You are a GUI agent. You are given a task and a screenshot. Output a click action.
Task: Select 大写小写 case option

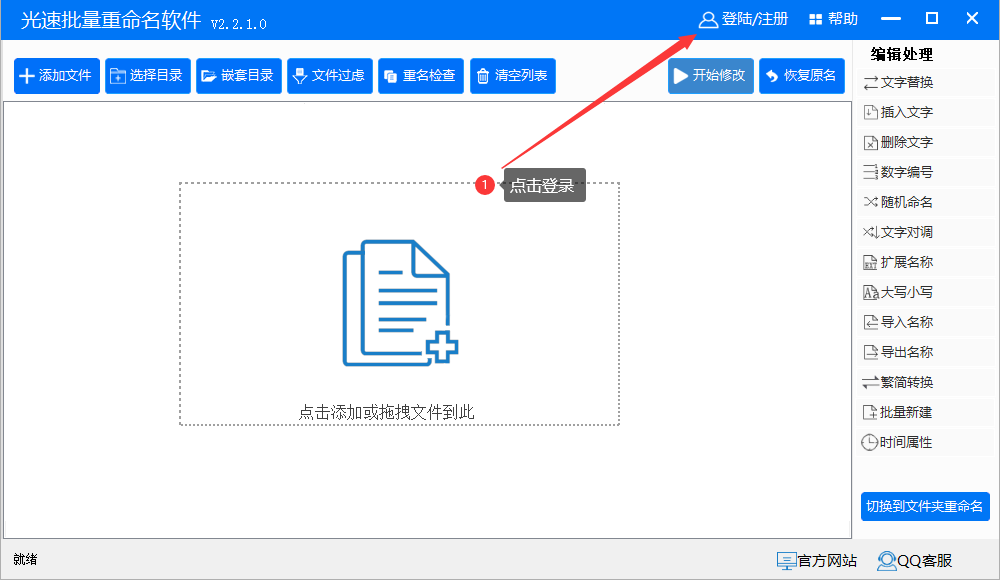pos(926,292)
